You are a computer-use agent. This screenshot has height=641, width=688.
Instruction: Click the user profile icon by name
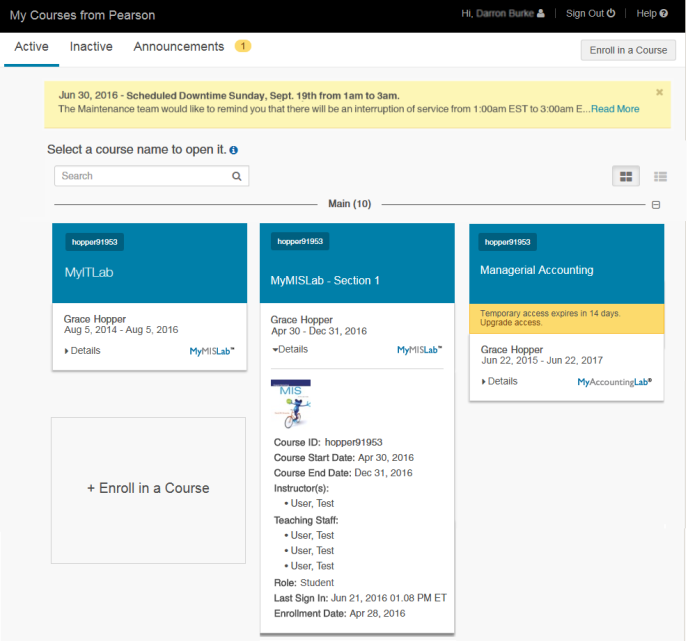click(541, 14)
